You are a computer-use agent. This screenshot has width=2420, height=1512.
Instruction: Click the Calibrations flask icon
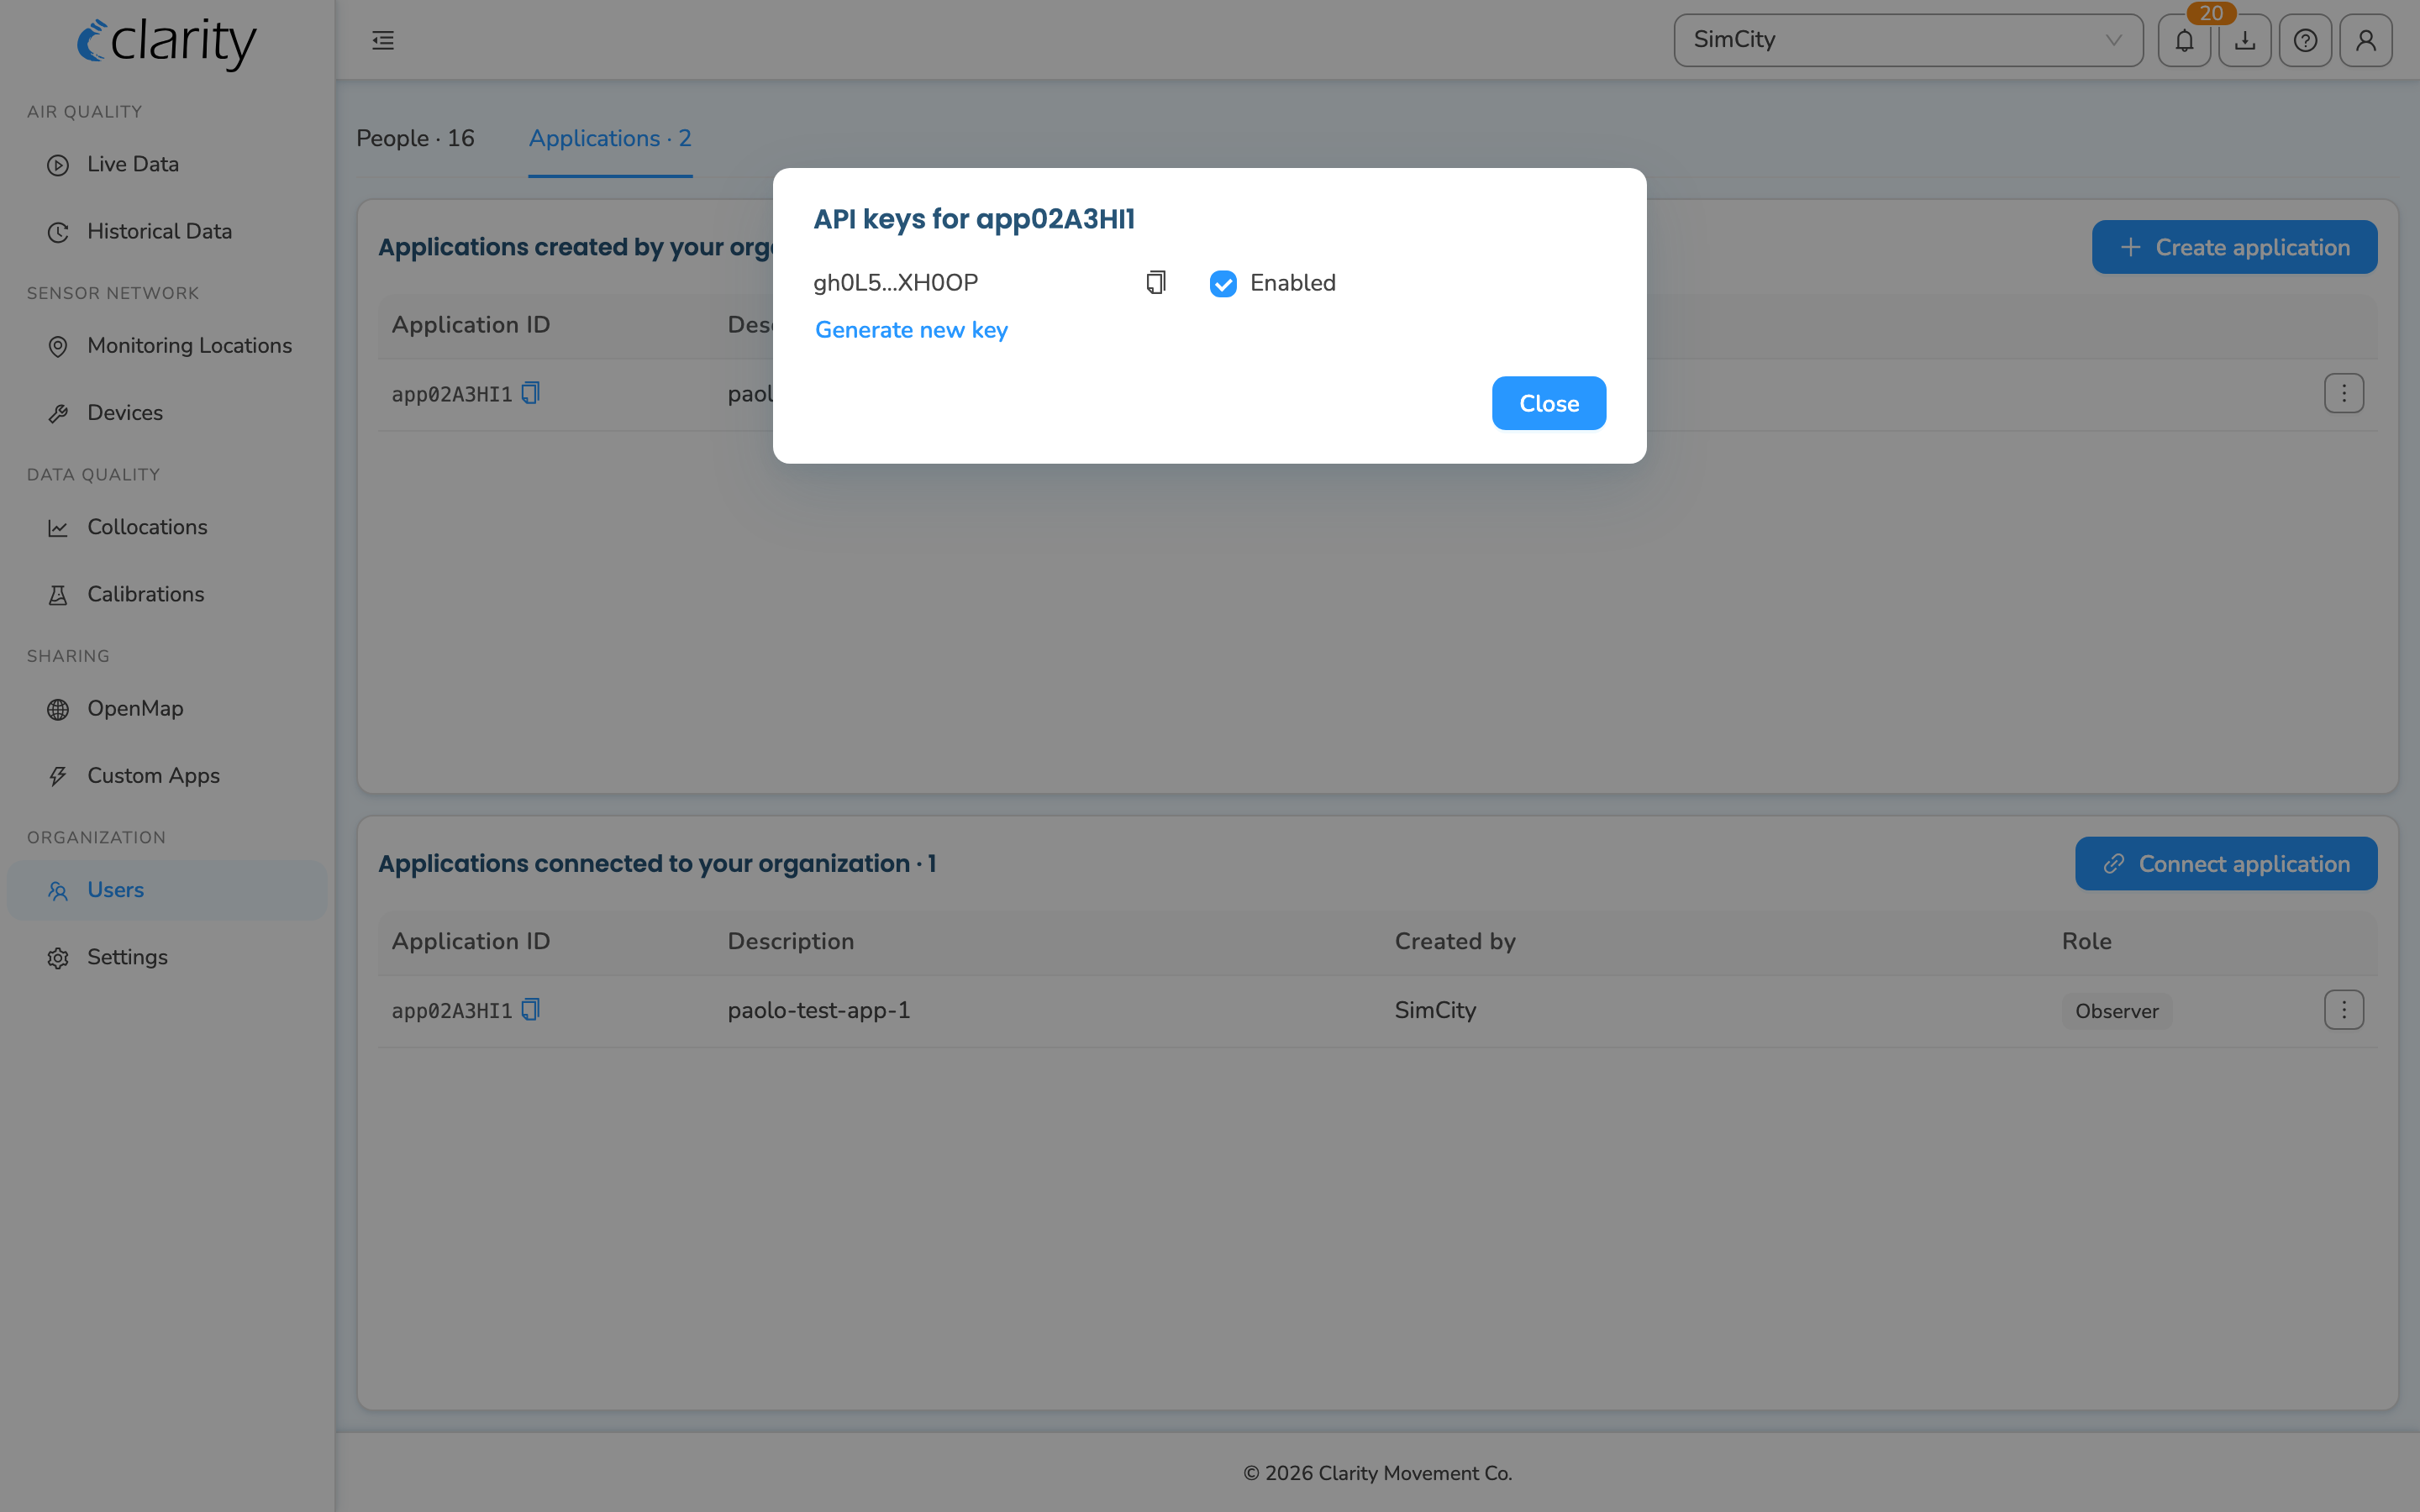point(58,595)
